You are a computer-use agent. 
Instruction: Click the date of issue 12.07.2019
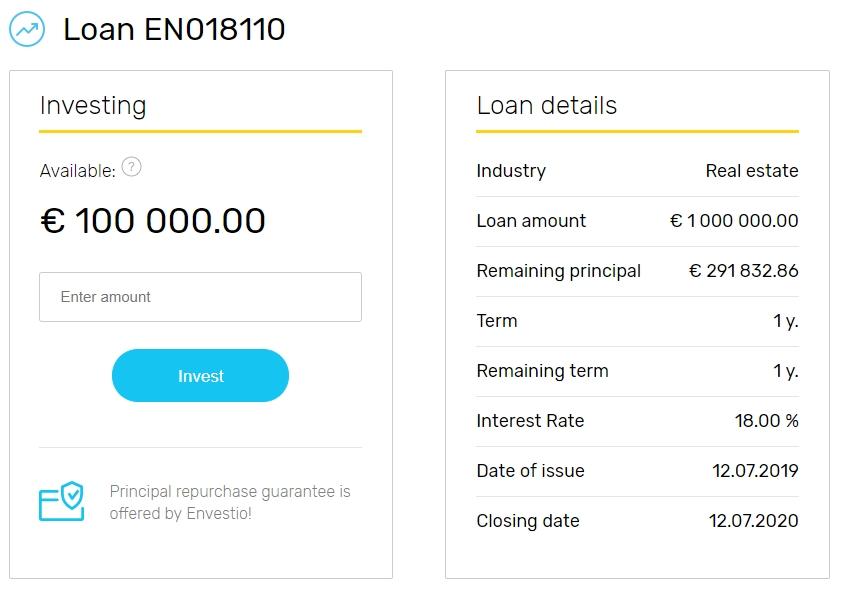click(754, 471)
